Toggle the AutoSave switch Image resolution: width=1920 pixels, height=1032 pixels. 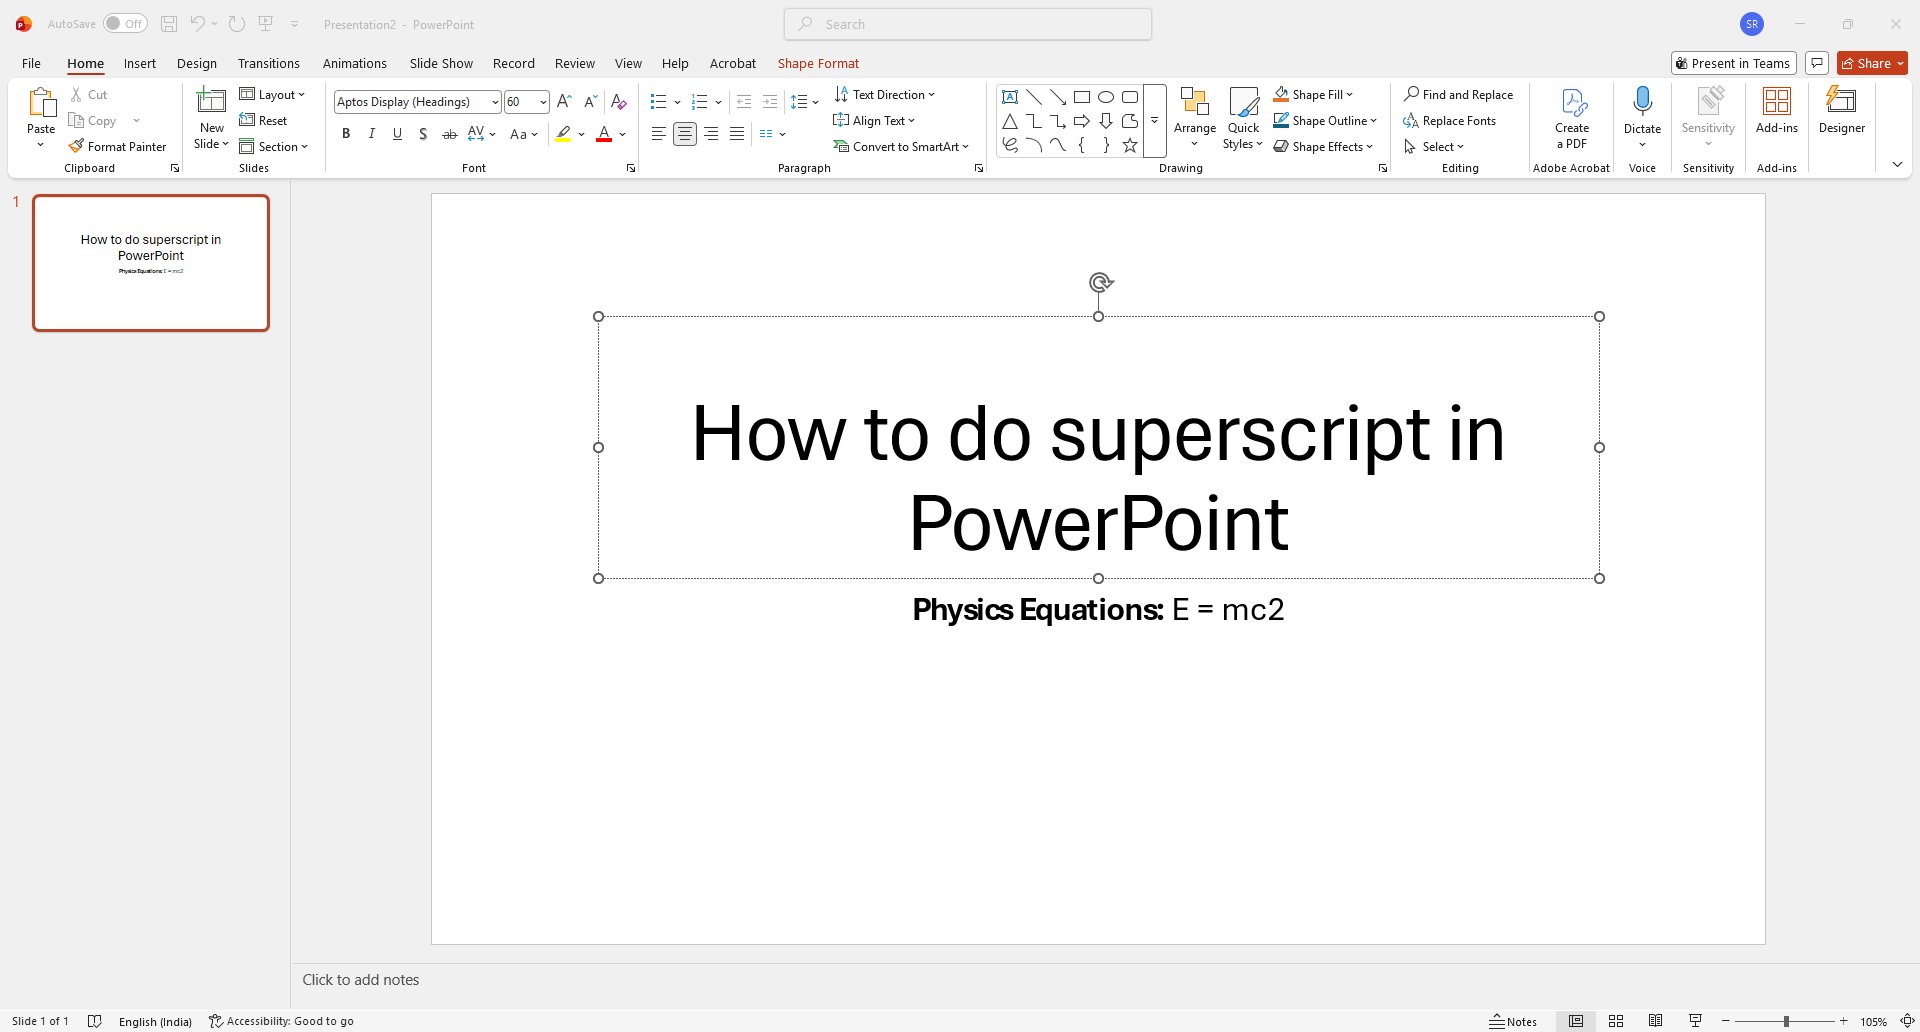pyautogui.click(x=125, y=24)
